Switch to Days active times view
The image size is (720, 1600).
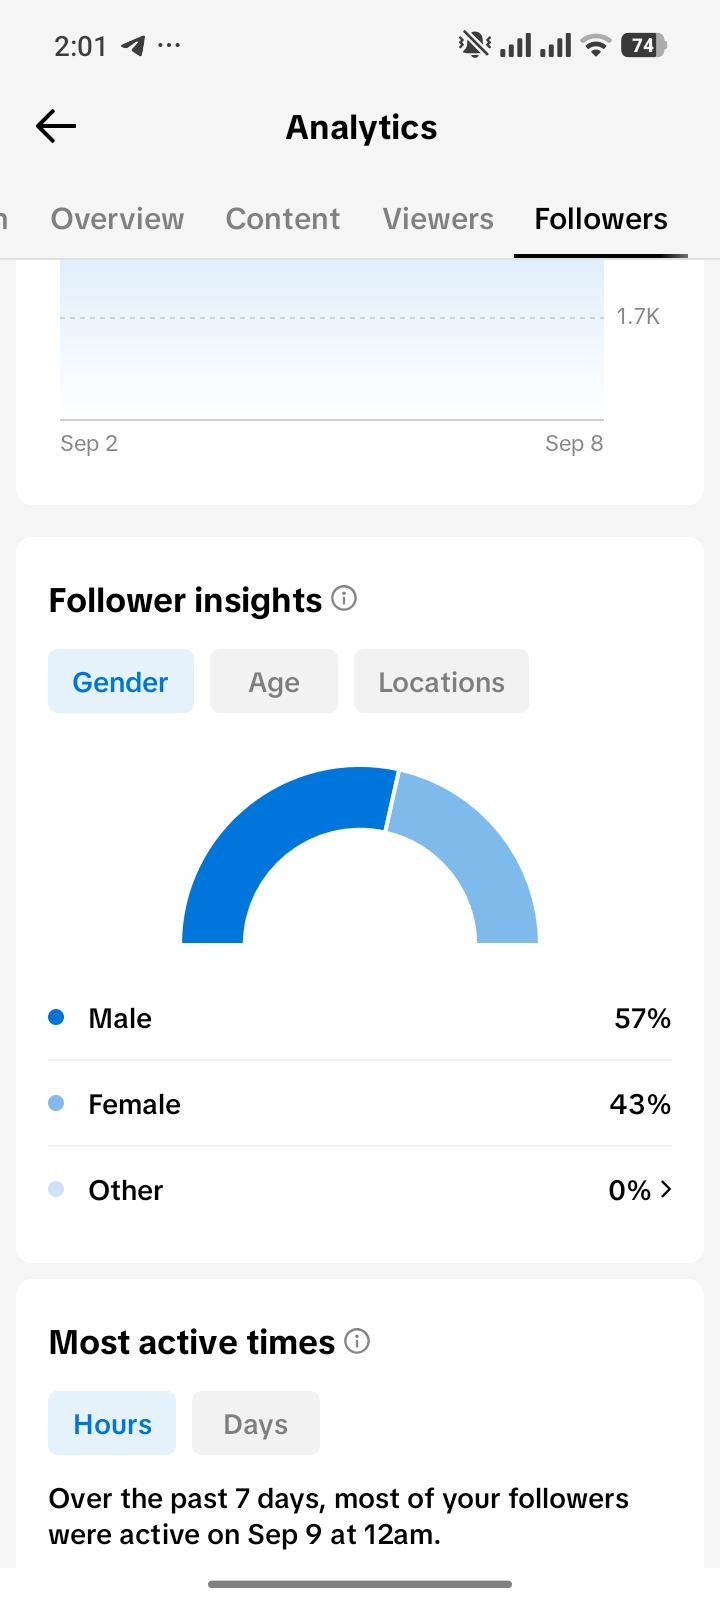256,1423
